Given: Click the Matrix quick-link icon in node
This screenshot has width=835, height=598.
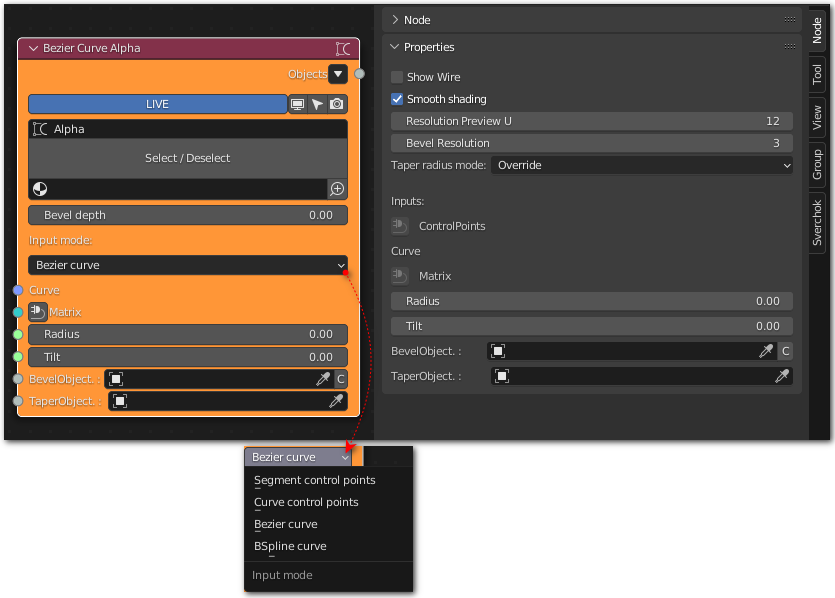Looking at the screenshot, I should pos(37,312).
